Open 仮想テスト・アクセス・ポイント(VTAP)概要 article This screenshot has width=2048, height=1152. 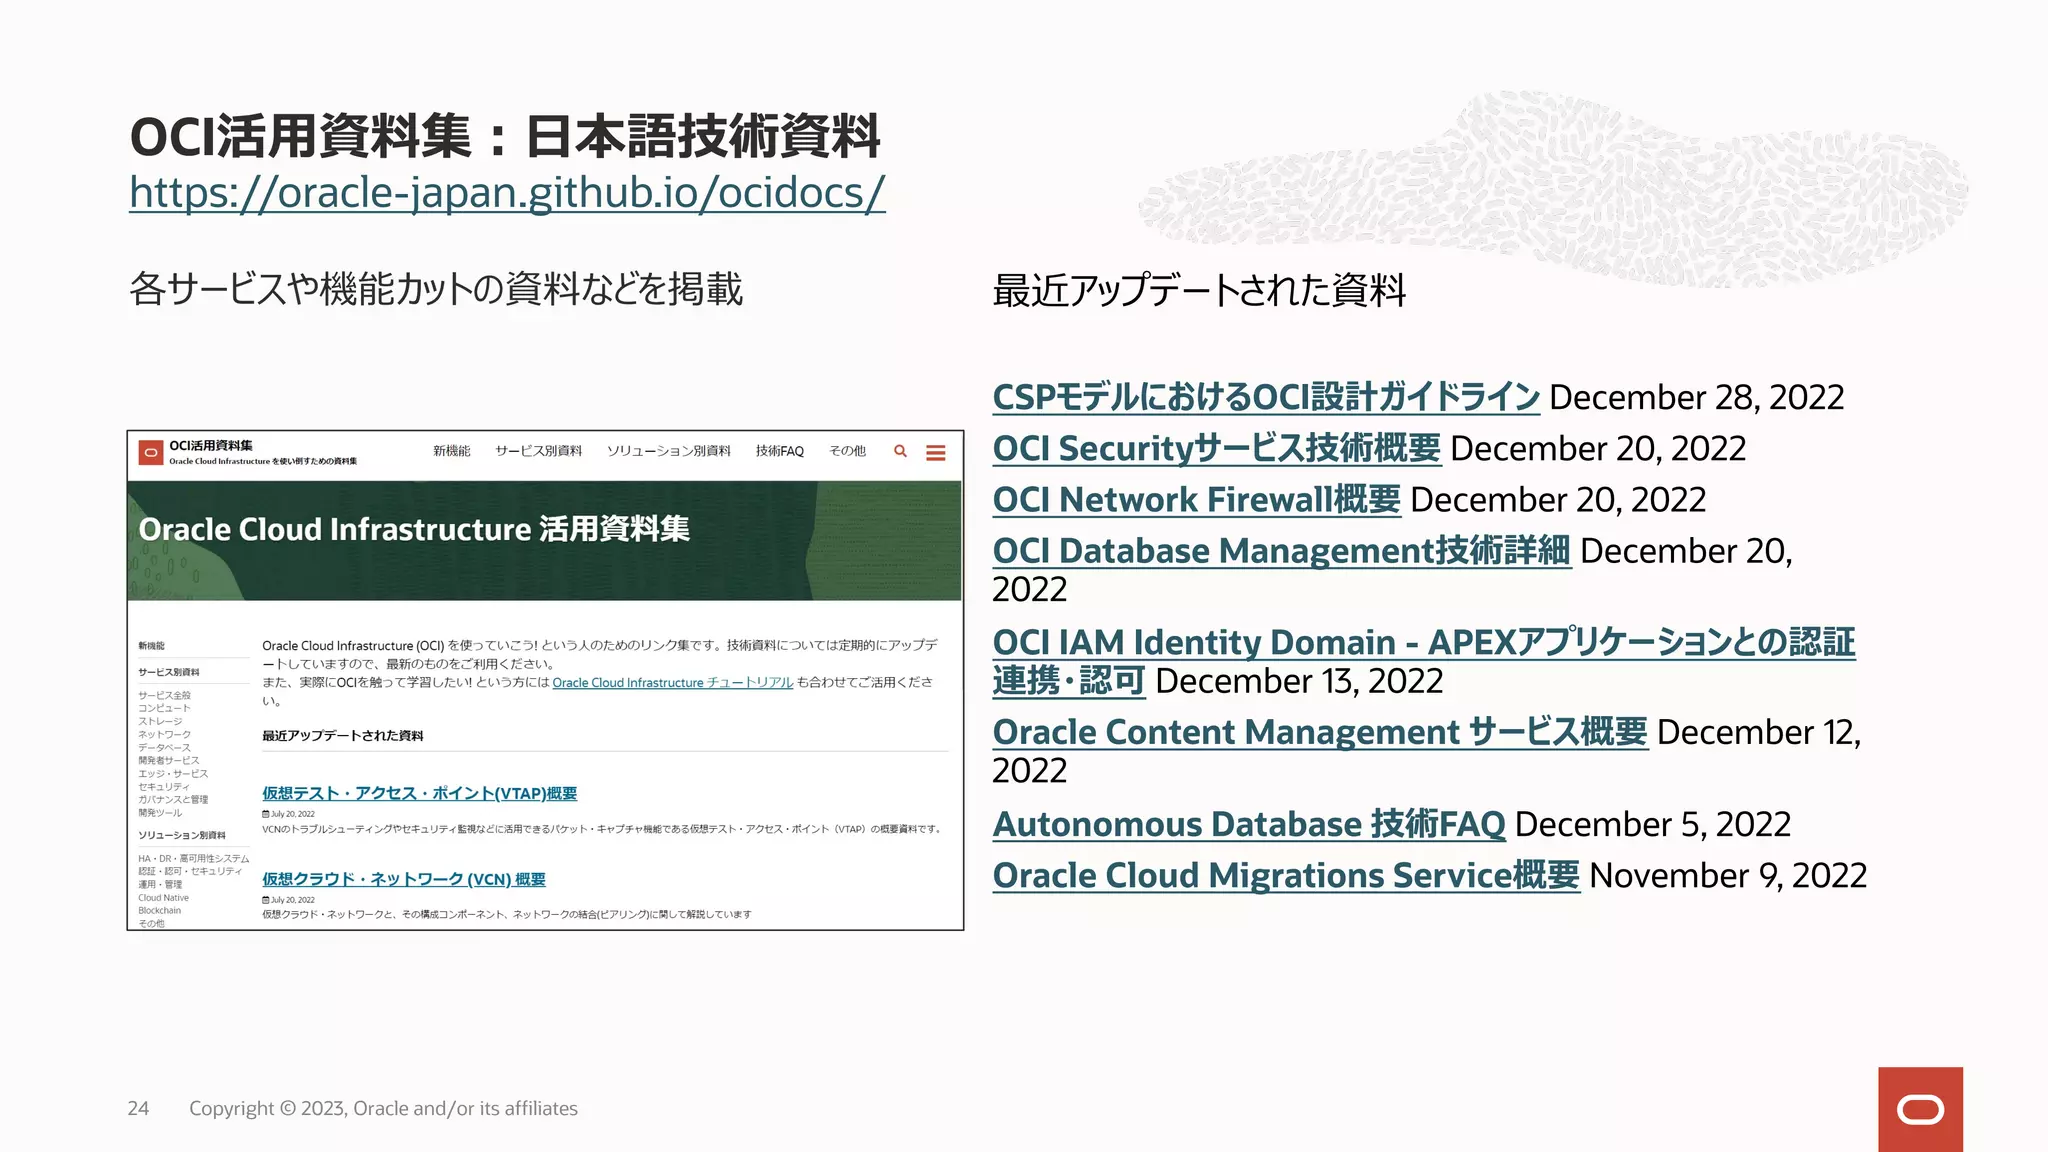[x=419, y=793]
